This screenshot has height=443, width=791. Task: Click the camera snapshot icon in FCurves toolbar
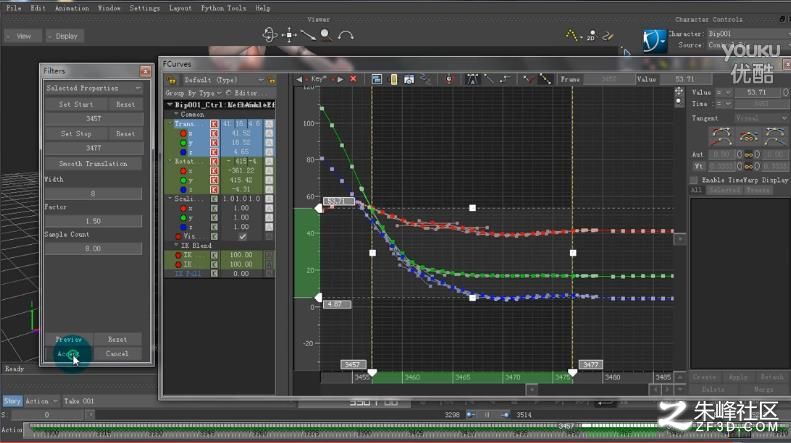click(409, 79)
